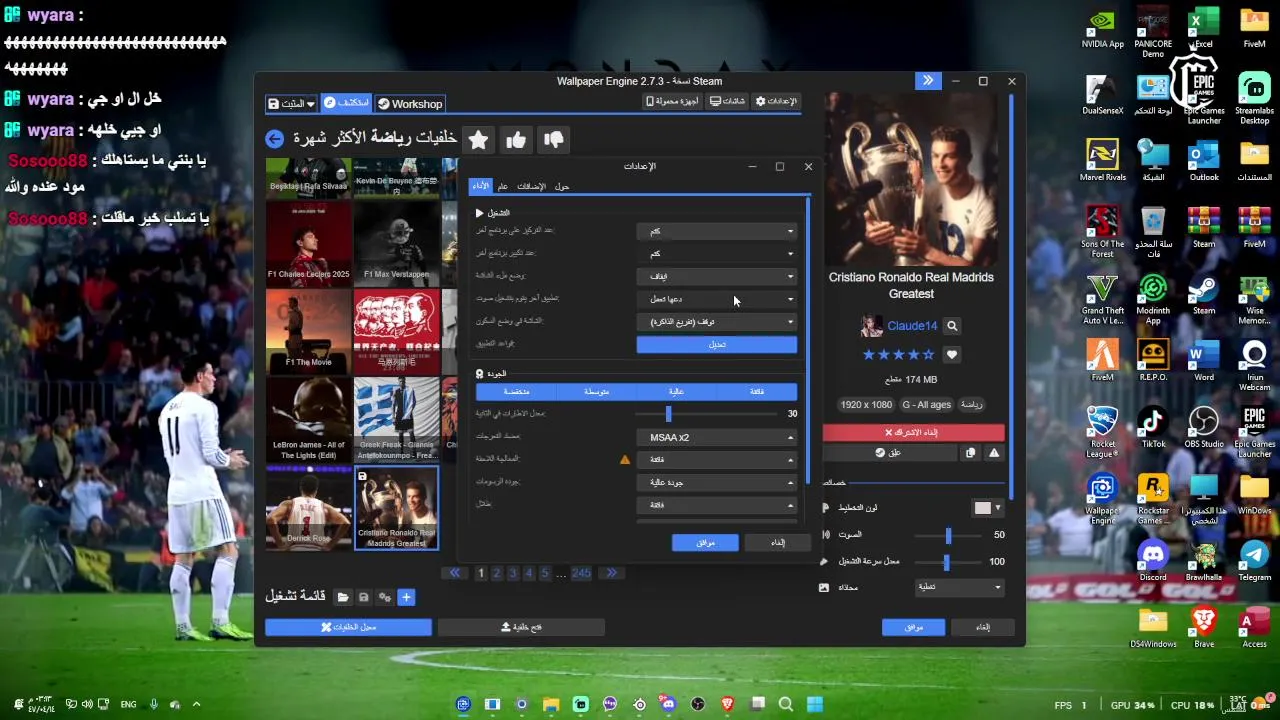Click the report warning triangle icon
Screen dimensions: 1280x720
994,453
